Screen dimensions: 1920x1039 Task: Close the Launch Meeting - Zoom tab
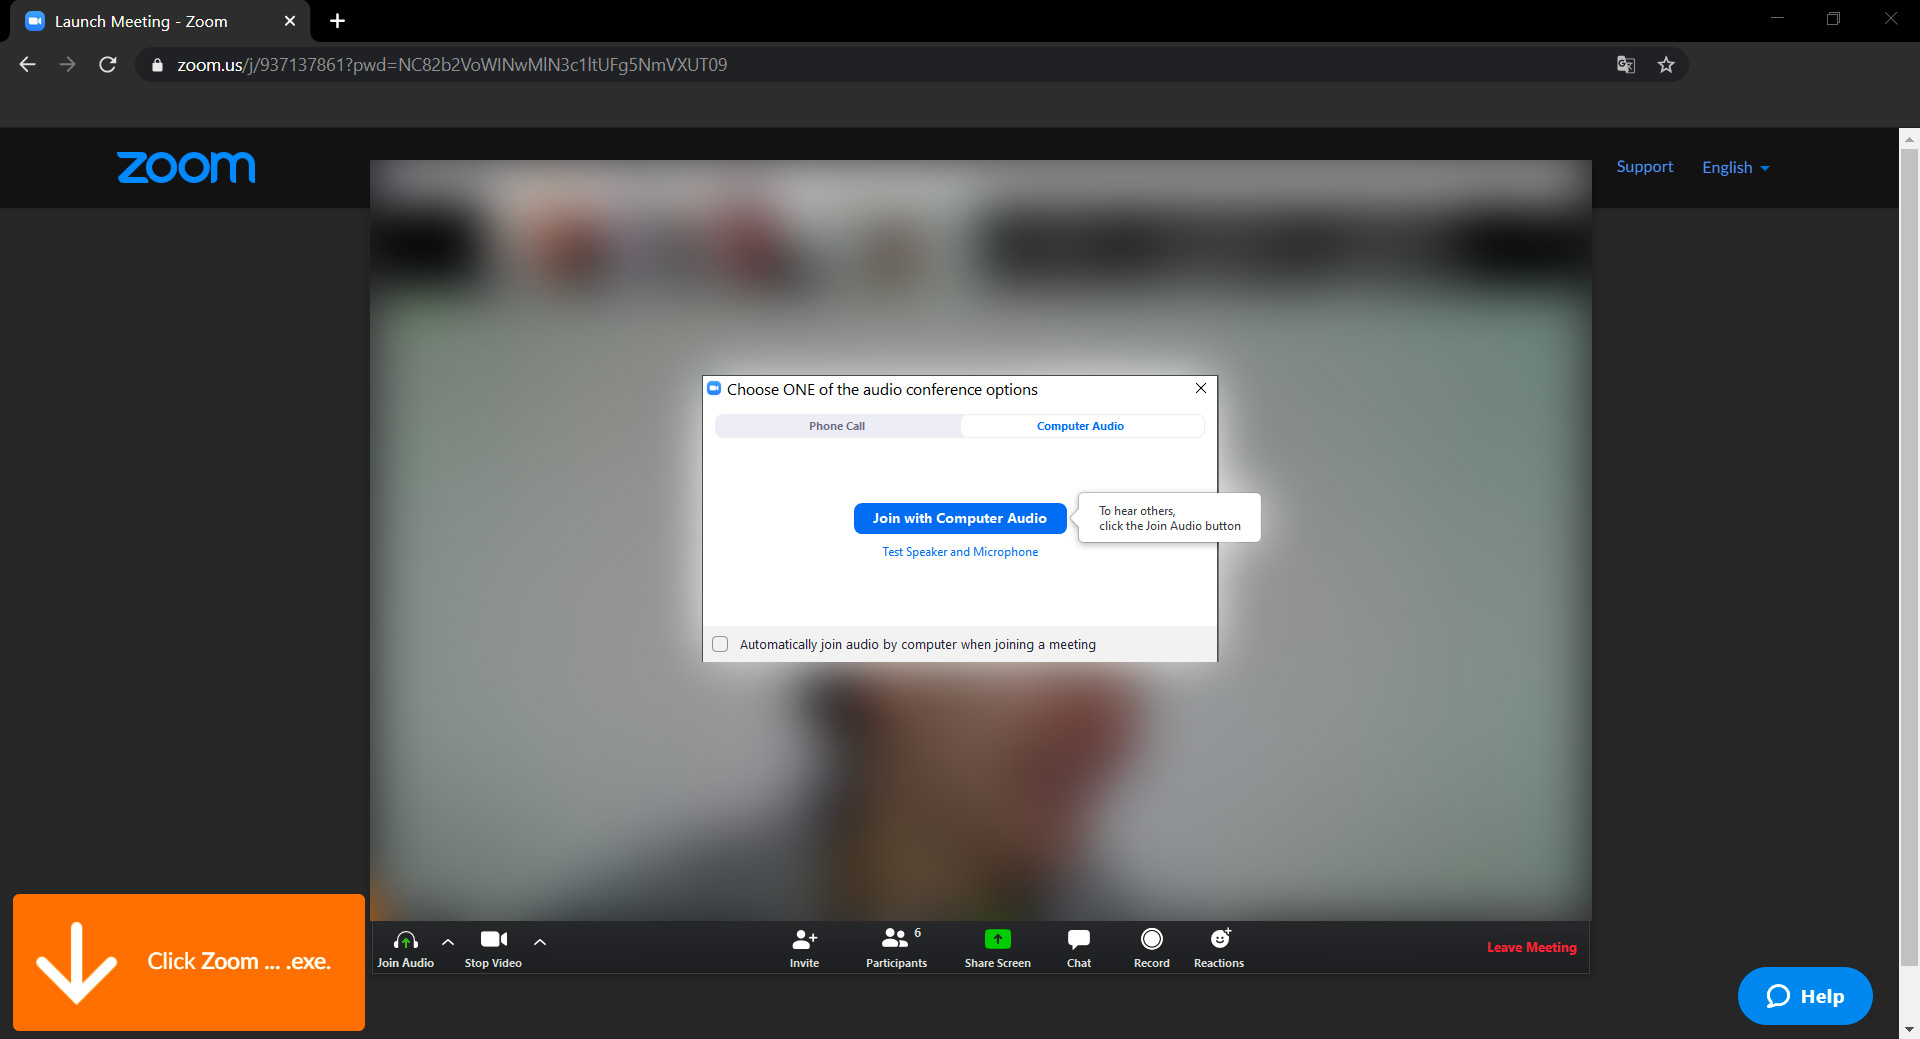[290, 21]
